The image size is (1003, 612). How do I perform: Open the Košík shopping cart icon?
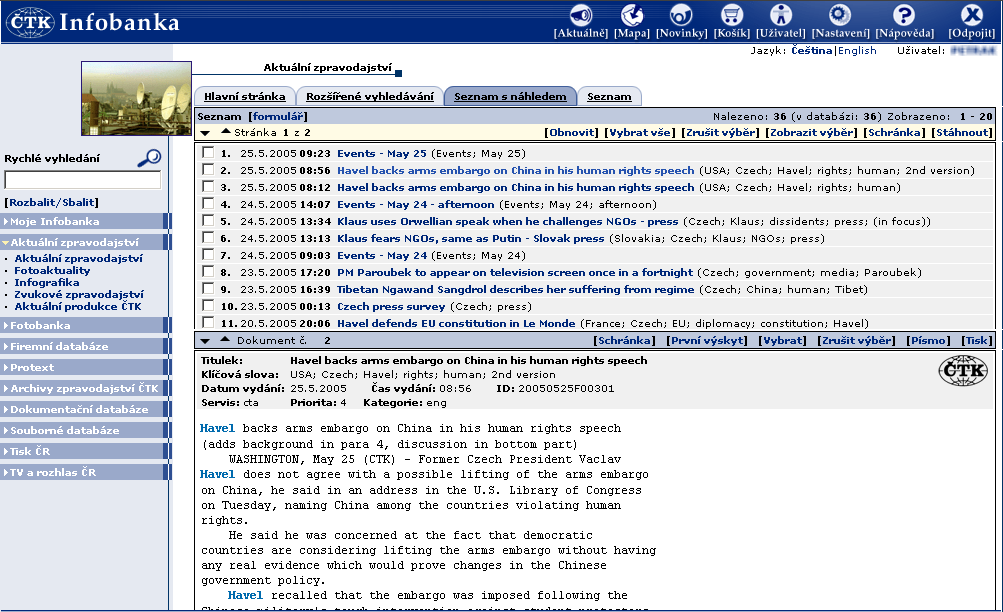(x=731, y=16)
